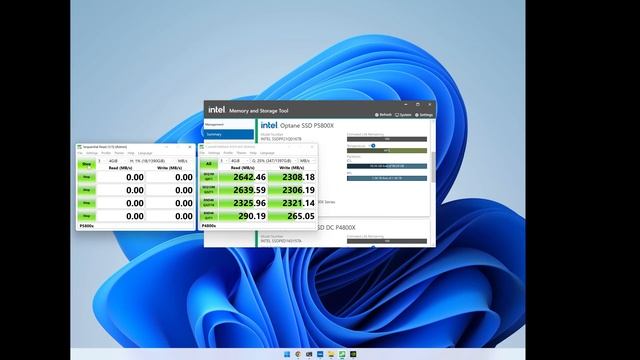Open the drive G: 25% dropdown in the P4800x window
Viewport: 640px width, 360px height.
(x=273, y=161)
